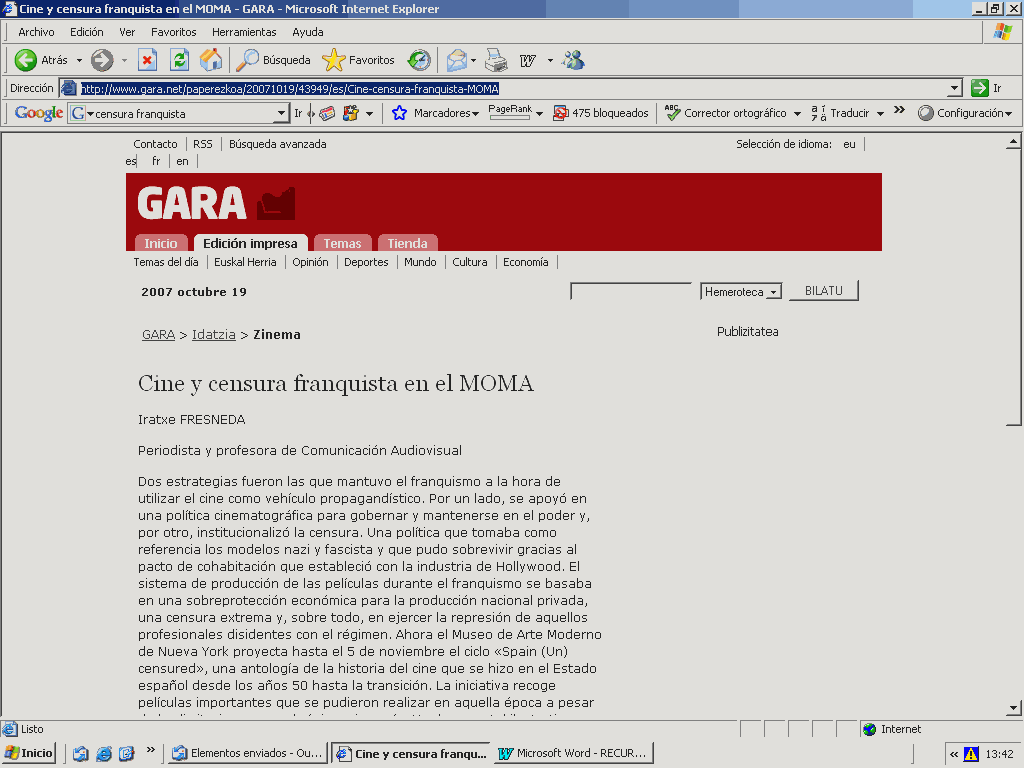Open the Ayuda menu
1024x768 pixels.
click(308, 32)
